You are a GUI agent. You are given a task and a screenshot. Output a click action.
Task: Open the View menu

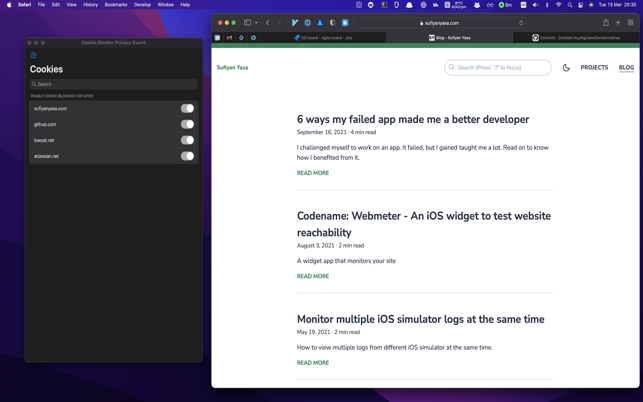[x=71, y=5]
